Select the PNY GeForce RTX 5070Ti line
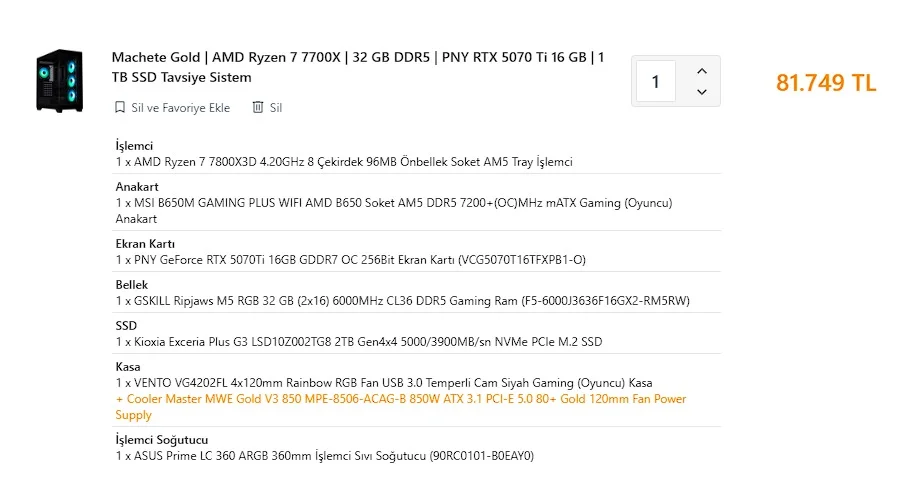The image size is (901, 488). point(350,260)
